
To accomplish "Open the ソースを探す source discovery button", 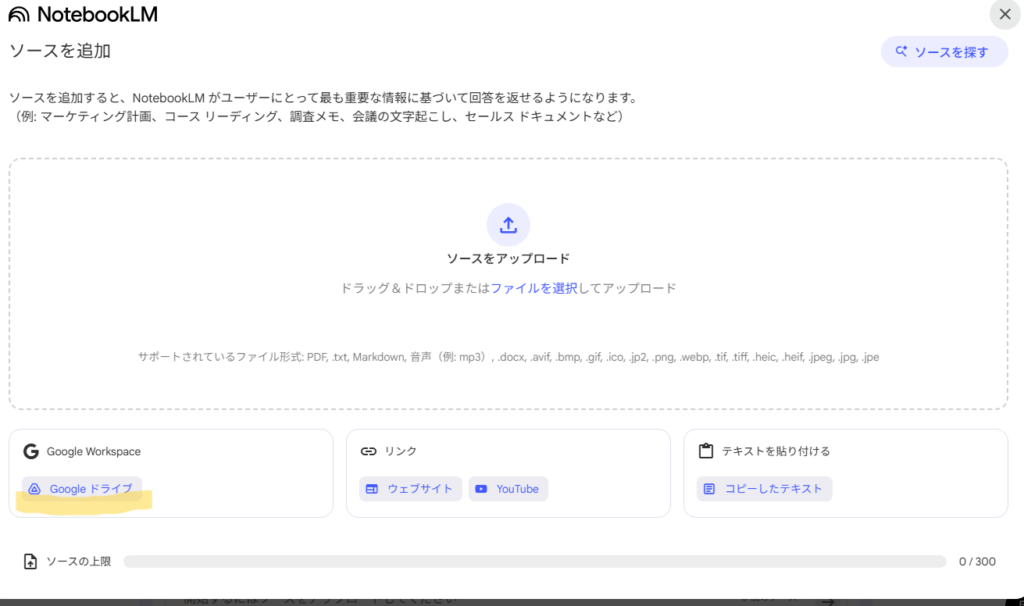I will click(x=943, y=52).
